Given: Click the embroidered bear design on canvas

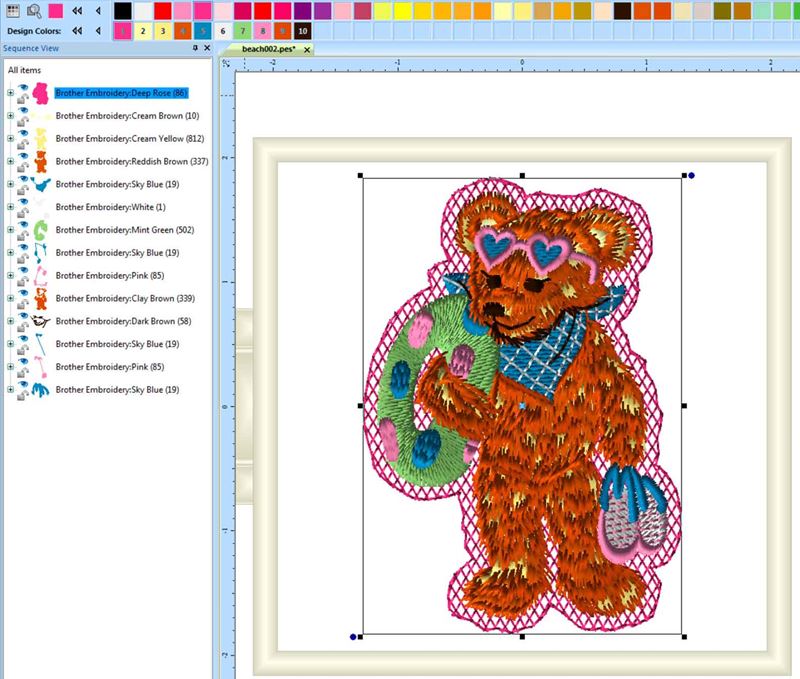Looking at the screenshot, I should pyautogui.click(x=522, y=406).
